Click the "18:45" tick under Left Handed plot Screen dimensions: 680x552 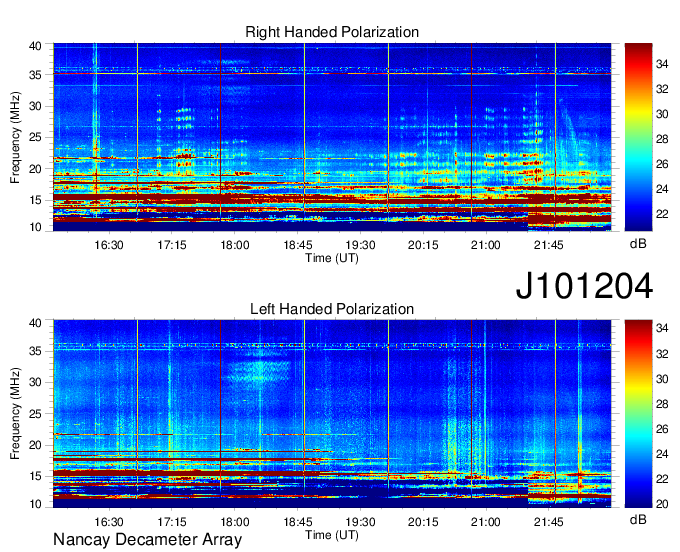coord(298,522)
